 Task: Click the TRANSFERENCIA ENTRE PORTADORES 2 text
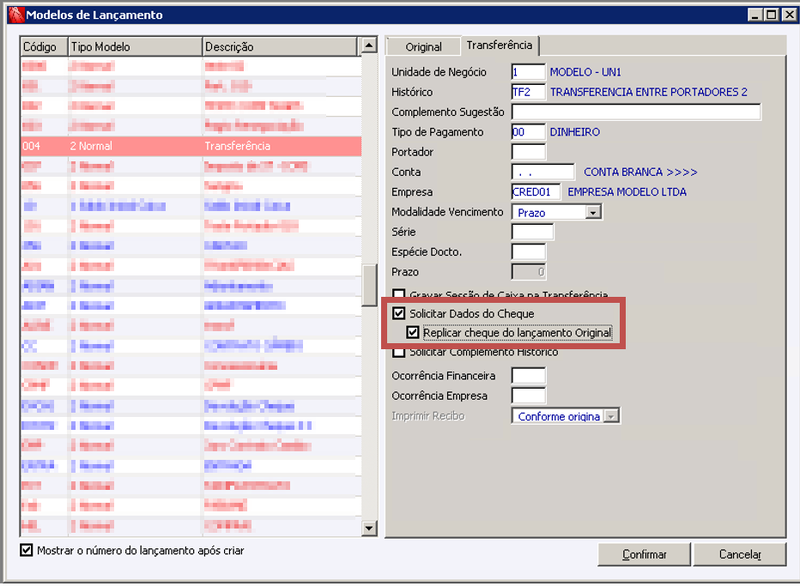coord(648,92)
